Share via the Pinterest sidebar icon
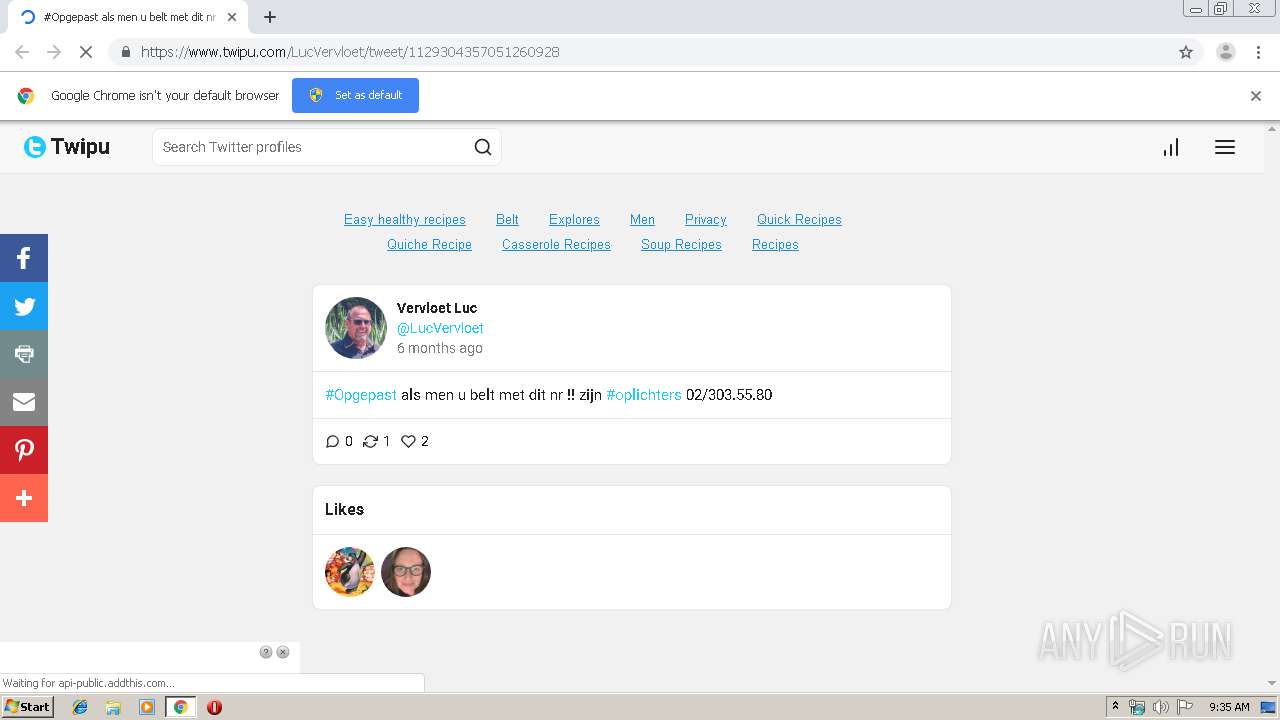This screenshot has height=720, width=1280. [x=24, y=450]
